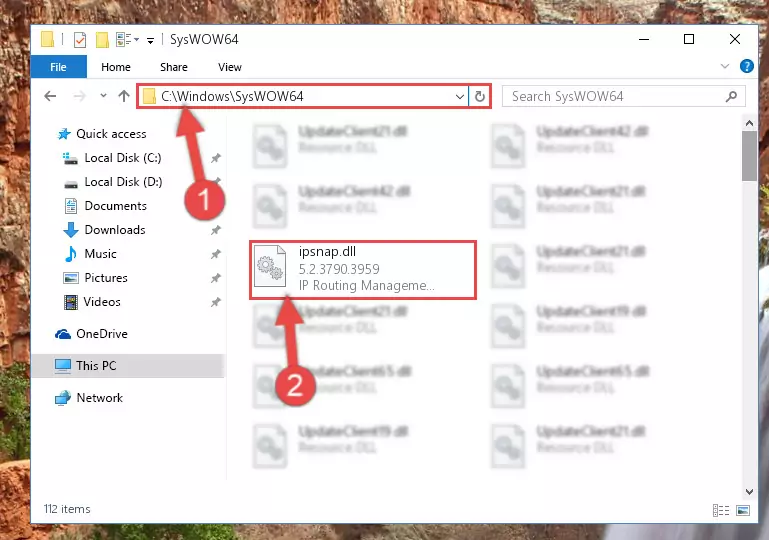Open Music in the navigation pane
Screen dimensions: 769x540
point(100,254)
